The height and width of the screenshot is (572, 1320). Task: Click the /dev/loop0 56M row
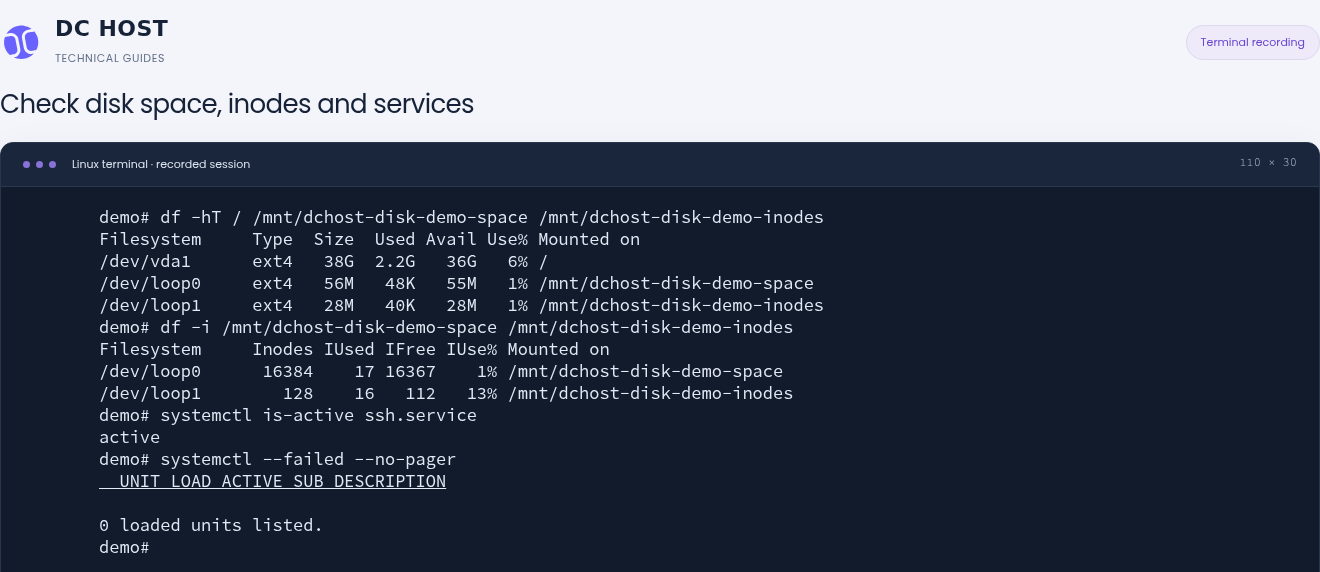point(456,283)
